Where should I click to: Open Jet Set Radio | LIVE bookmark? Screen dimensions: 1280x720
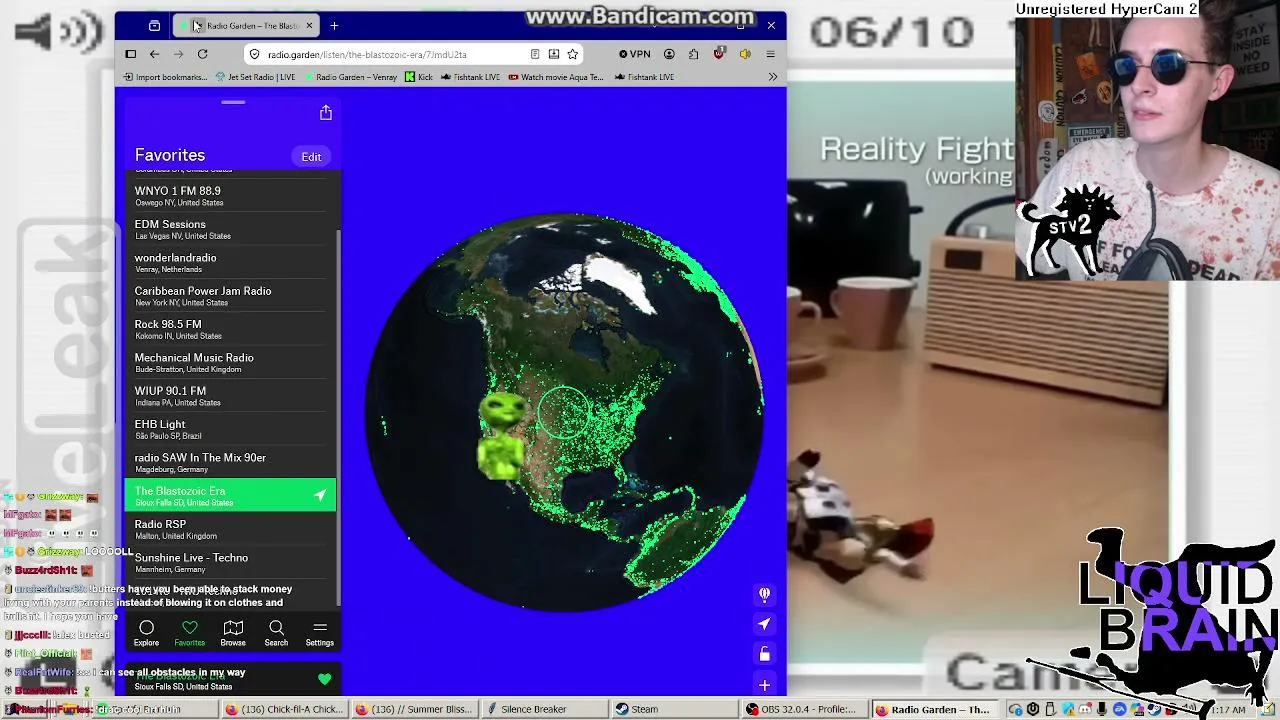(255, 77)
